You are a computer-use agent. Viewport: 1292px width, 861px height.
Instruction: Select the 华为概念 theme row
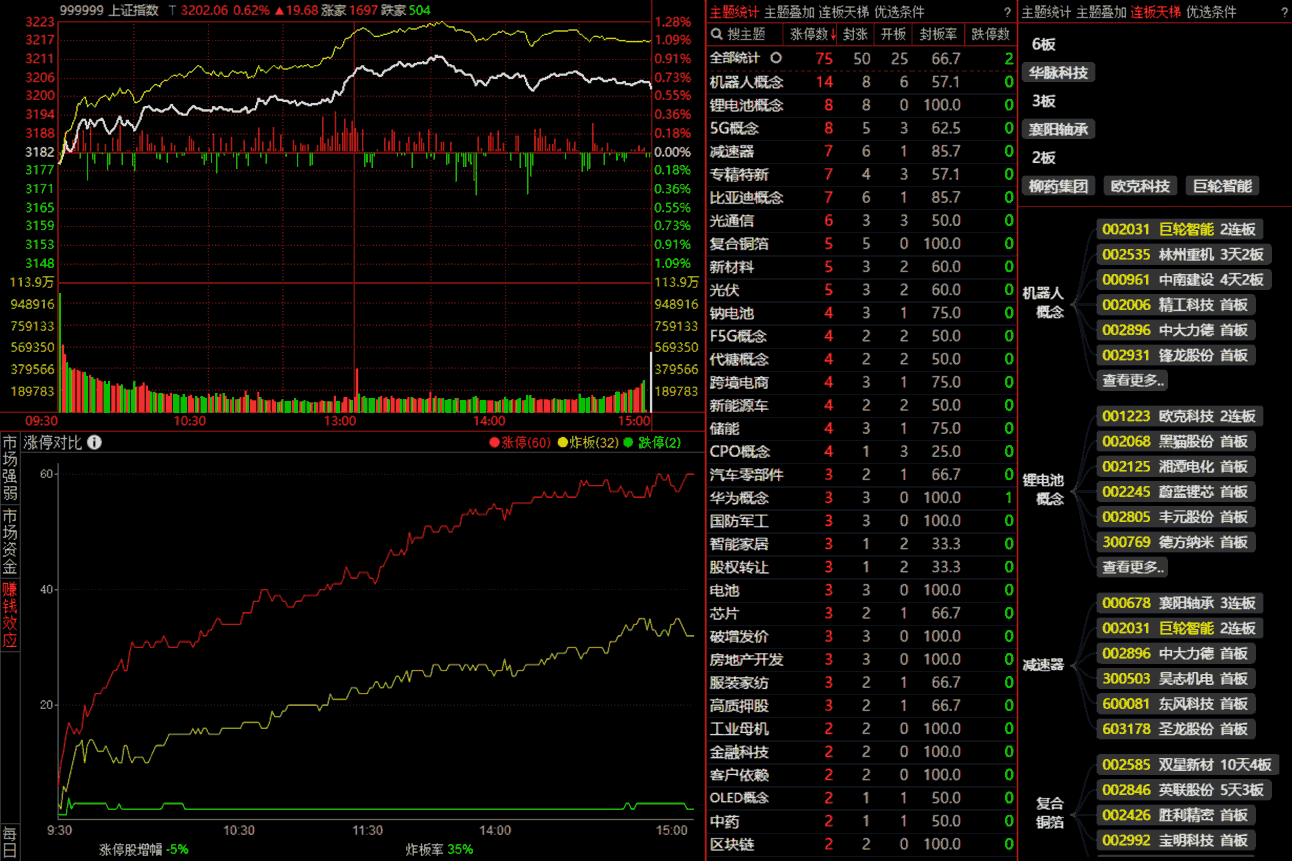click(x=861, y=497)
